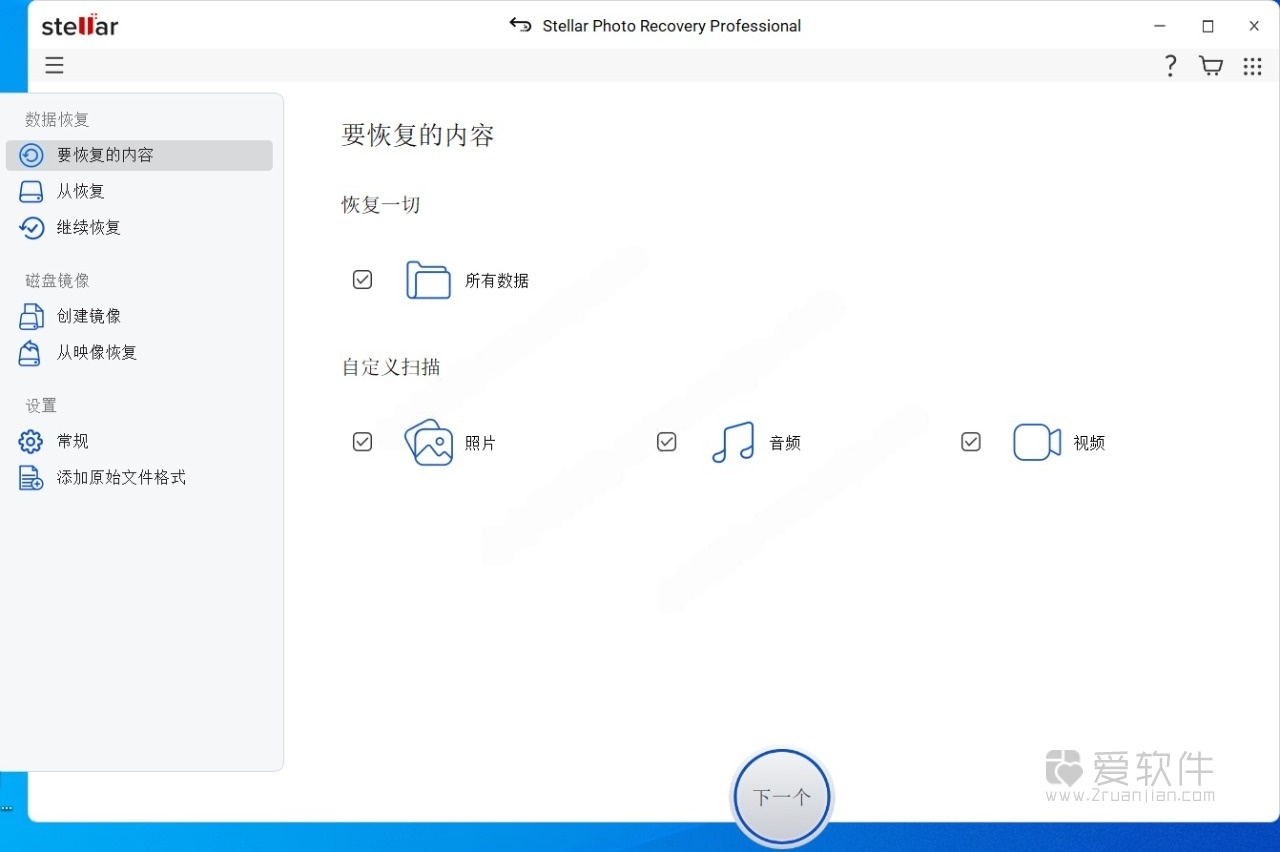The image size is (1280, 852).
Task: Open 常规 settings gear icon
Action: pos(29,441)
